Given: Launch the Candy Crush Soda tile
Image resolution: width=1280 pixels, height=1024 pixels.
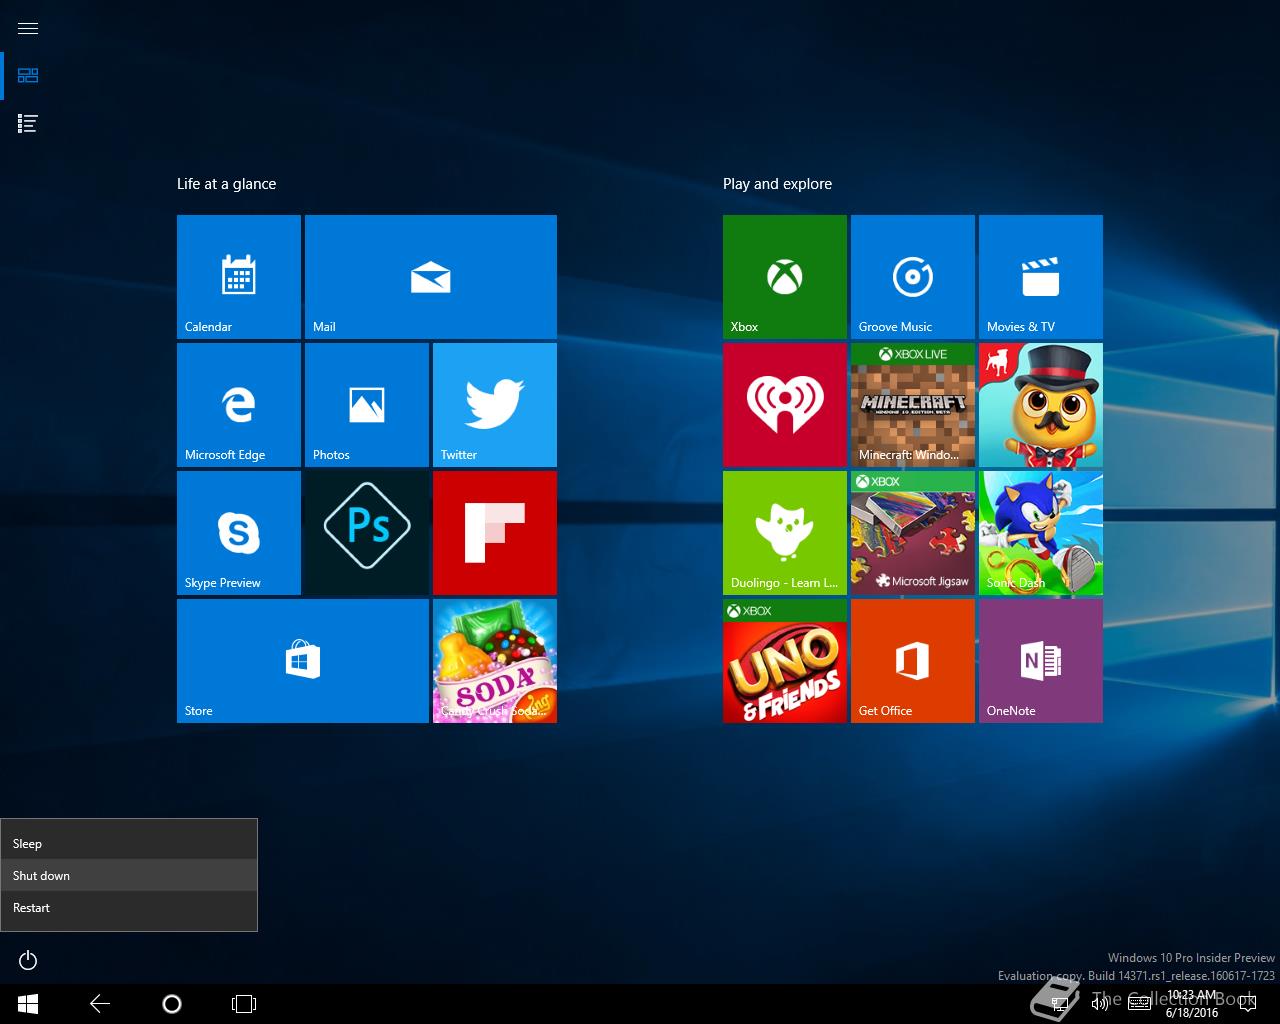Looking at the screenshot, I should coord(495,661).
